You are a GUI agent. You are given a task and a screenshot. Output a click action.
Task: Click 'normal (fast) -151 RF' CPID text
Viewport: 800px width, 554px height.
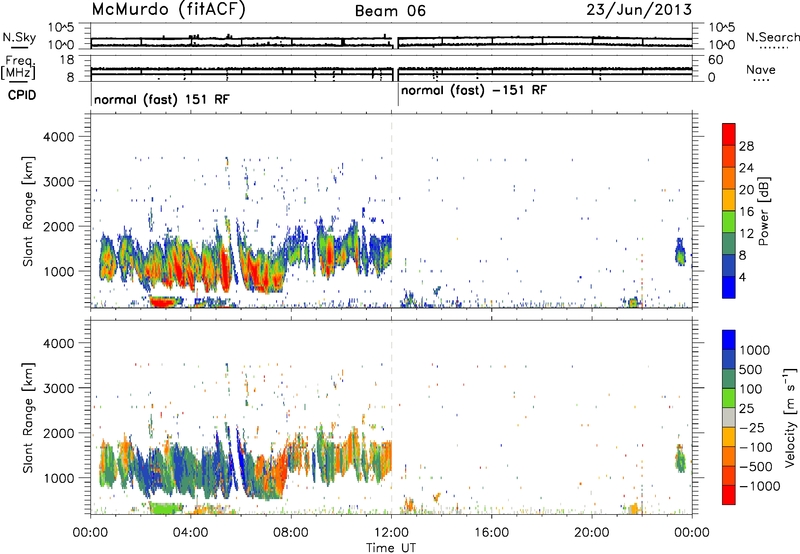pos(474,91)
